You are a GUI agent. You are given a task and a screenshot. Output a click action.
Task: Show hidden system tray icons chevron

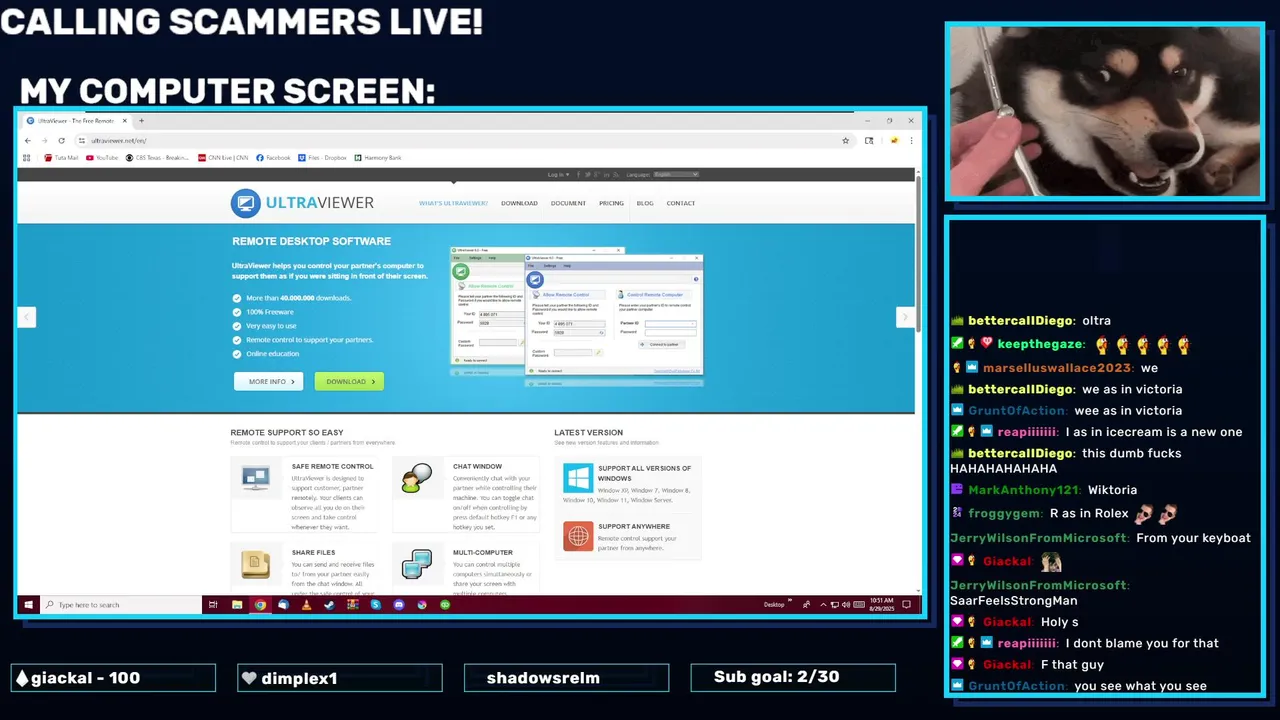[x=823, y=605]
